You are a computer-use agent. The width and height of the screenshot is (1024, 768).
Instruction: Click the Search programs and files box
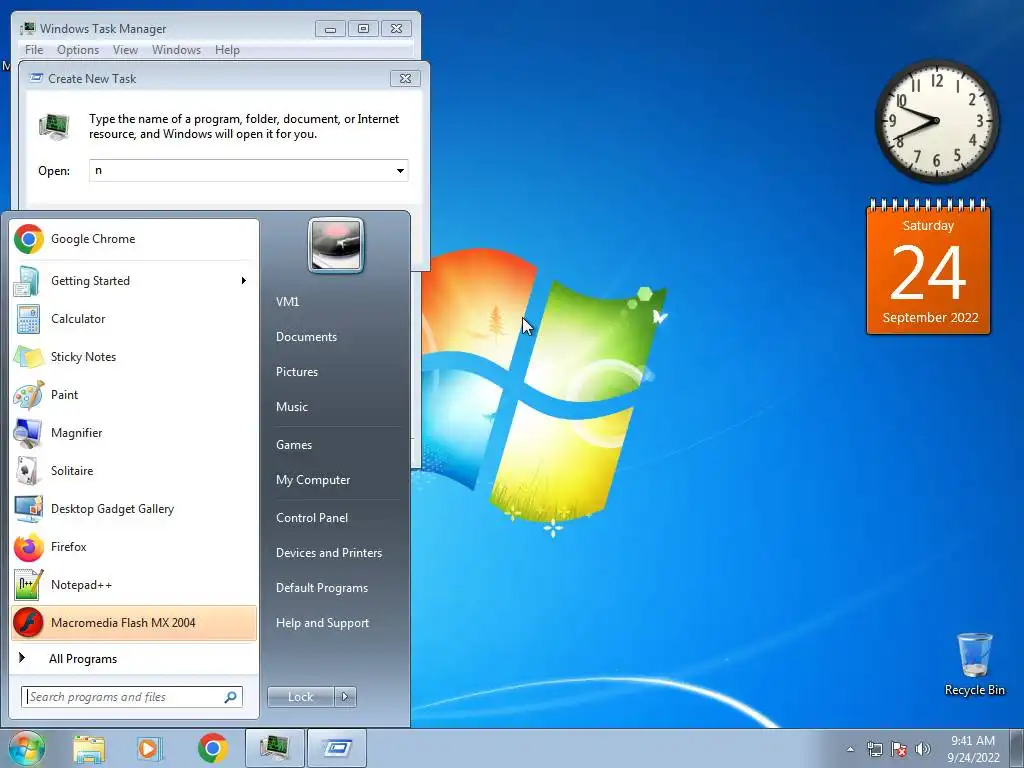[x=132, y=697]
